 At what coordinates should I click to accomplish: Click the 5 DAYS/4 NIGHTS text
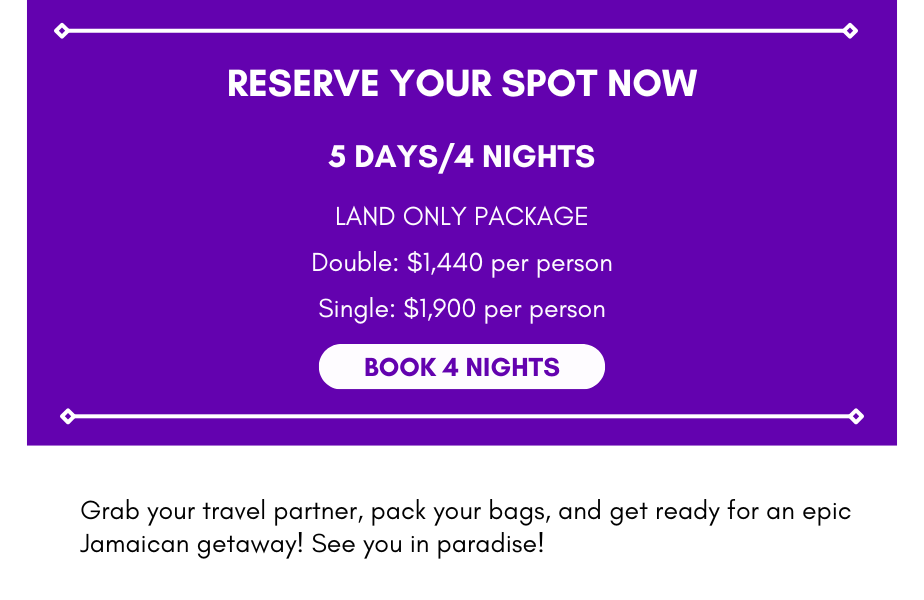click(x=461, y=157)
